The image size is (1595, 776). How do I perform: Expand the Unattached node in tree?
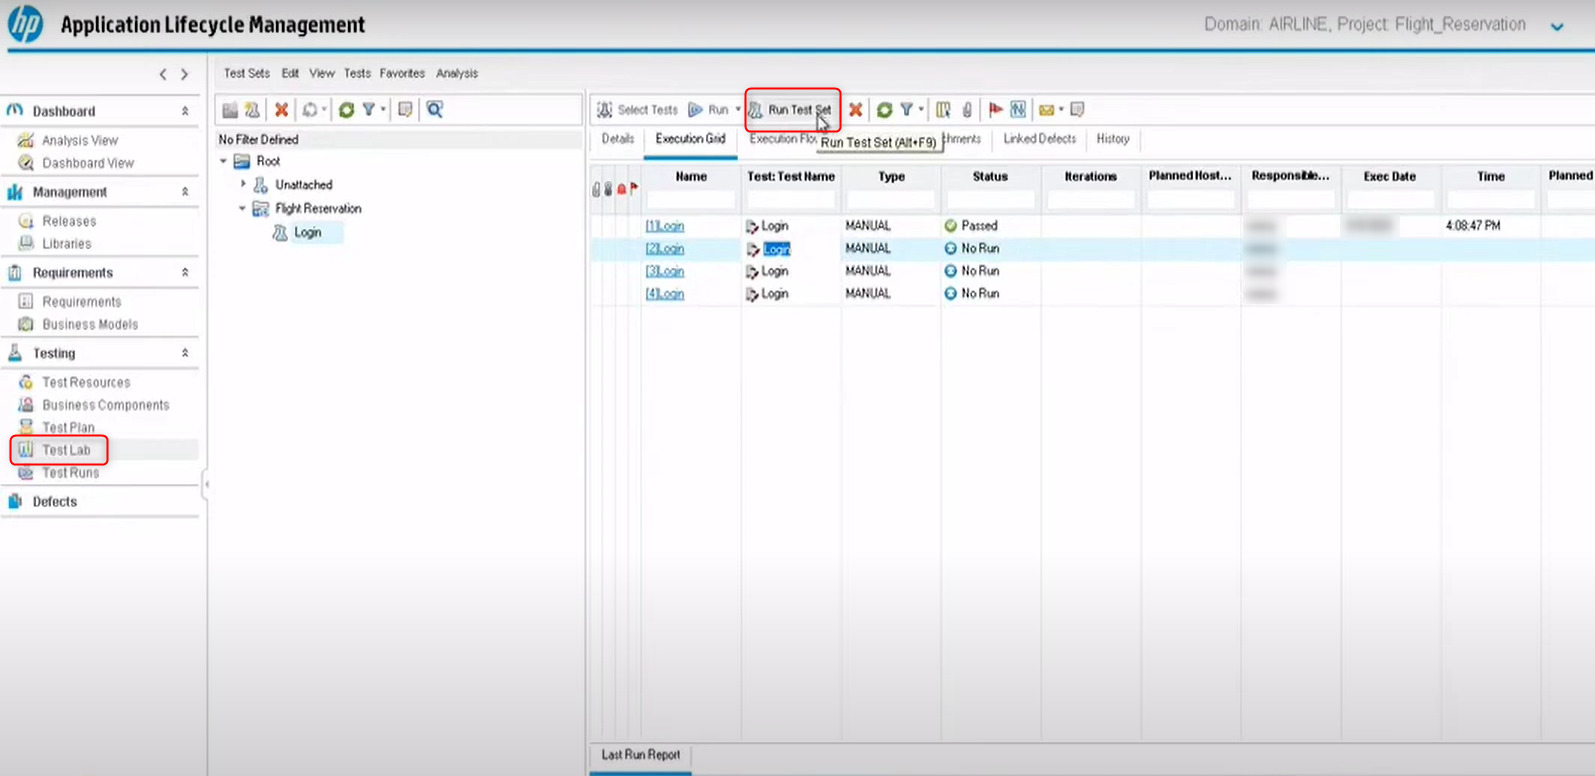pos(243,184)
